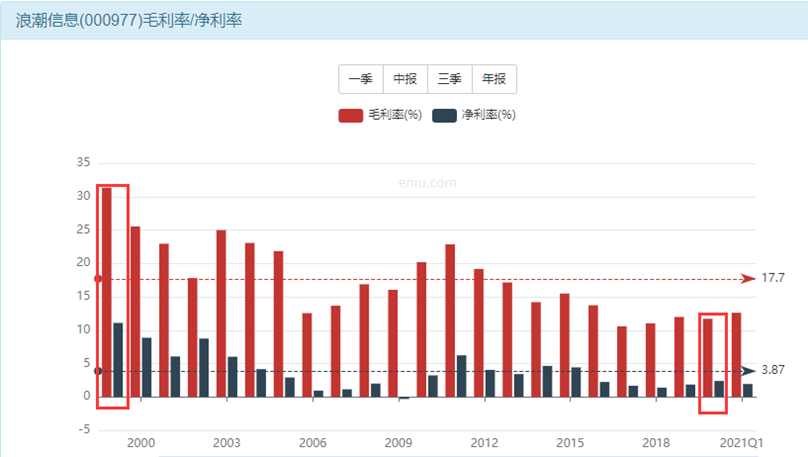808x457 pixels.
Task: Click x-axis label 2018
Action: (656, 443)
